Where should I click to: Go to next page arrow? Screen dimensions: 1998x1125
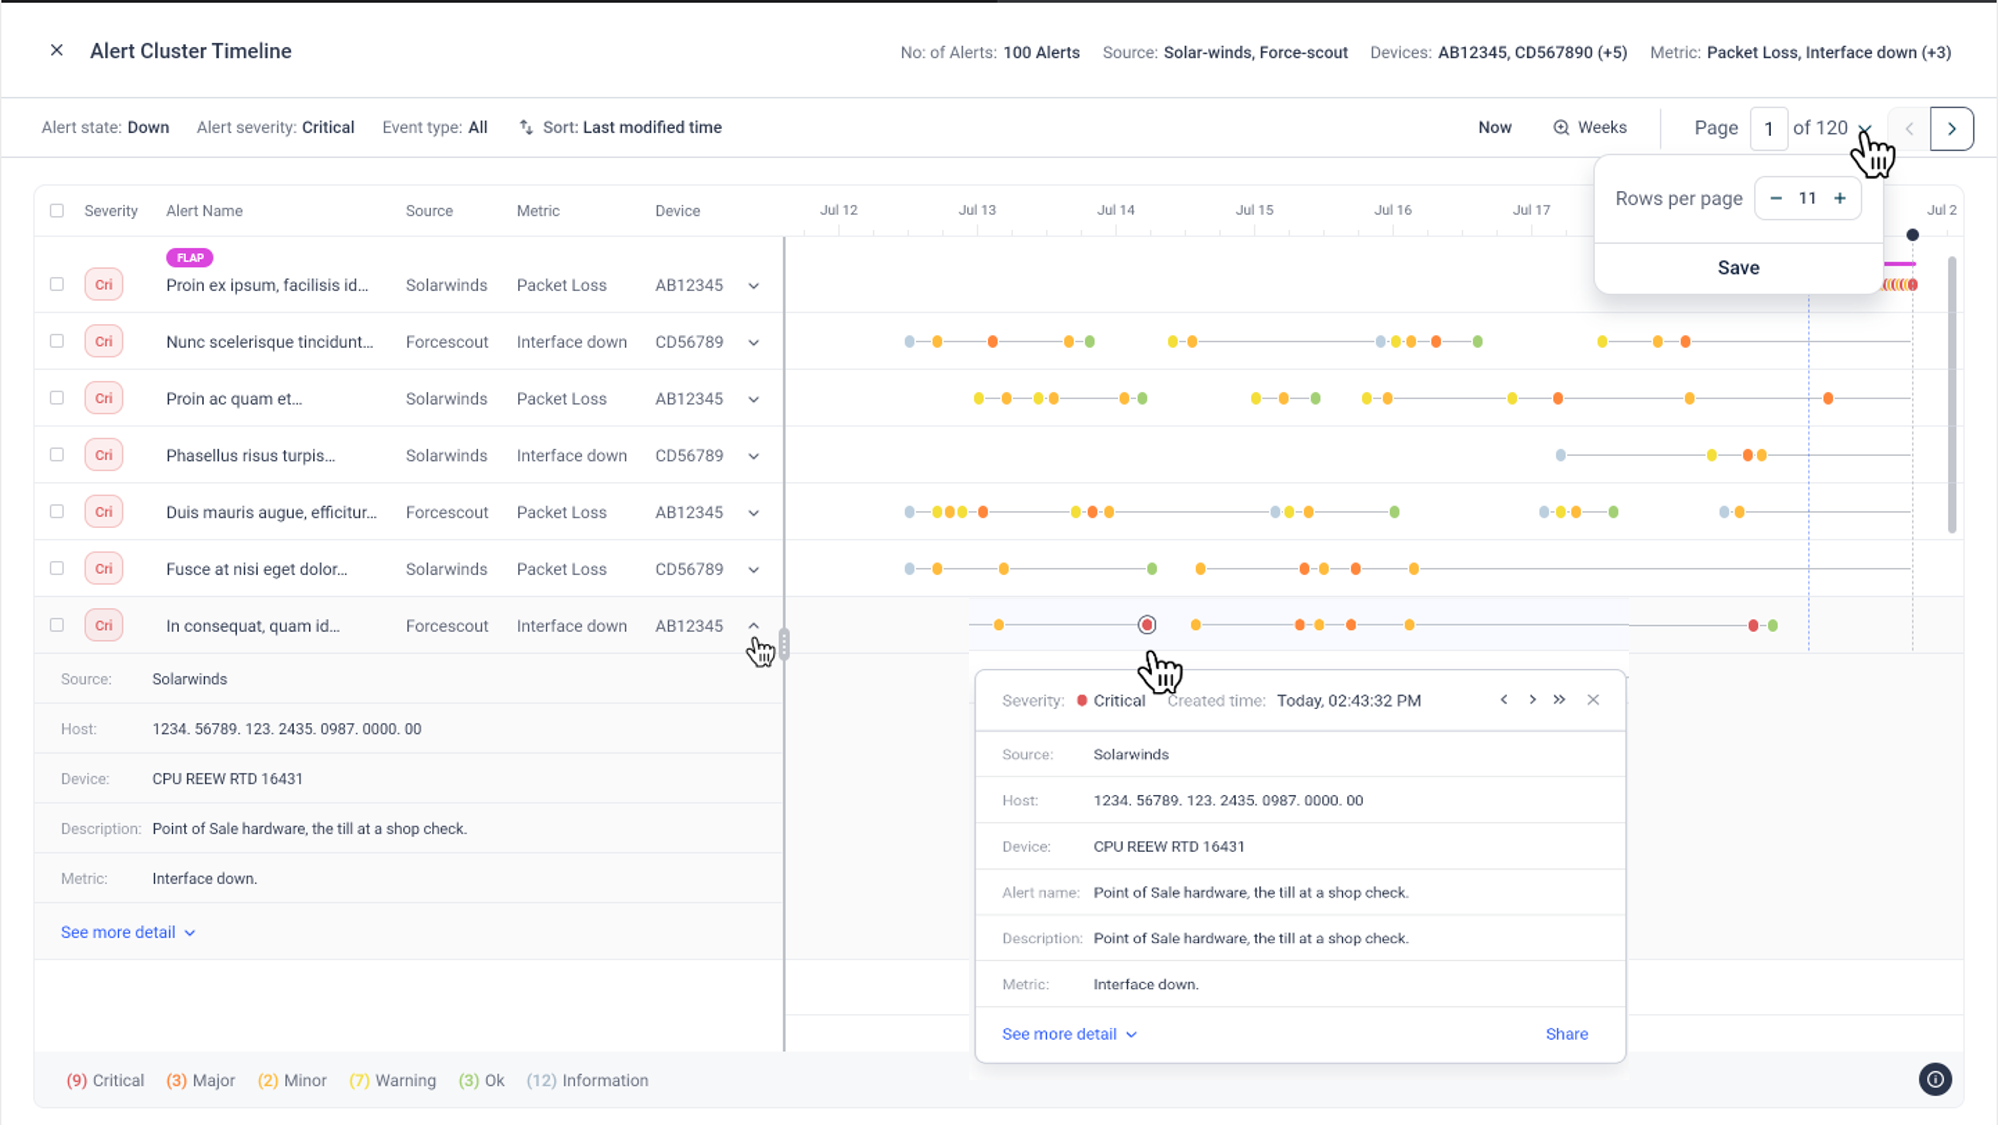[1951, 128]
